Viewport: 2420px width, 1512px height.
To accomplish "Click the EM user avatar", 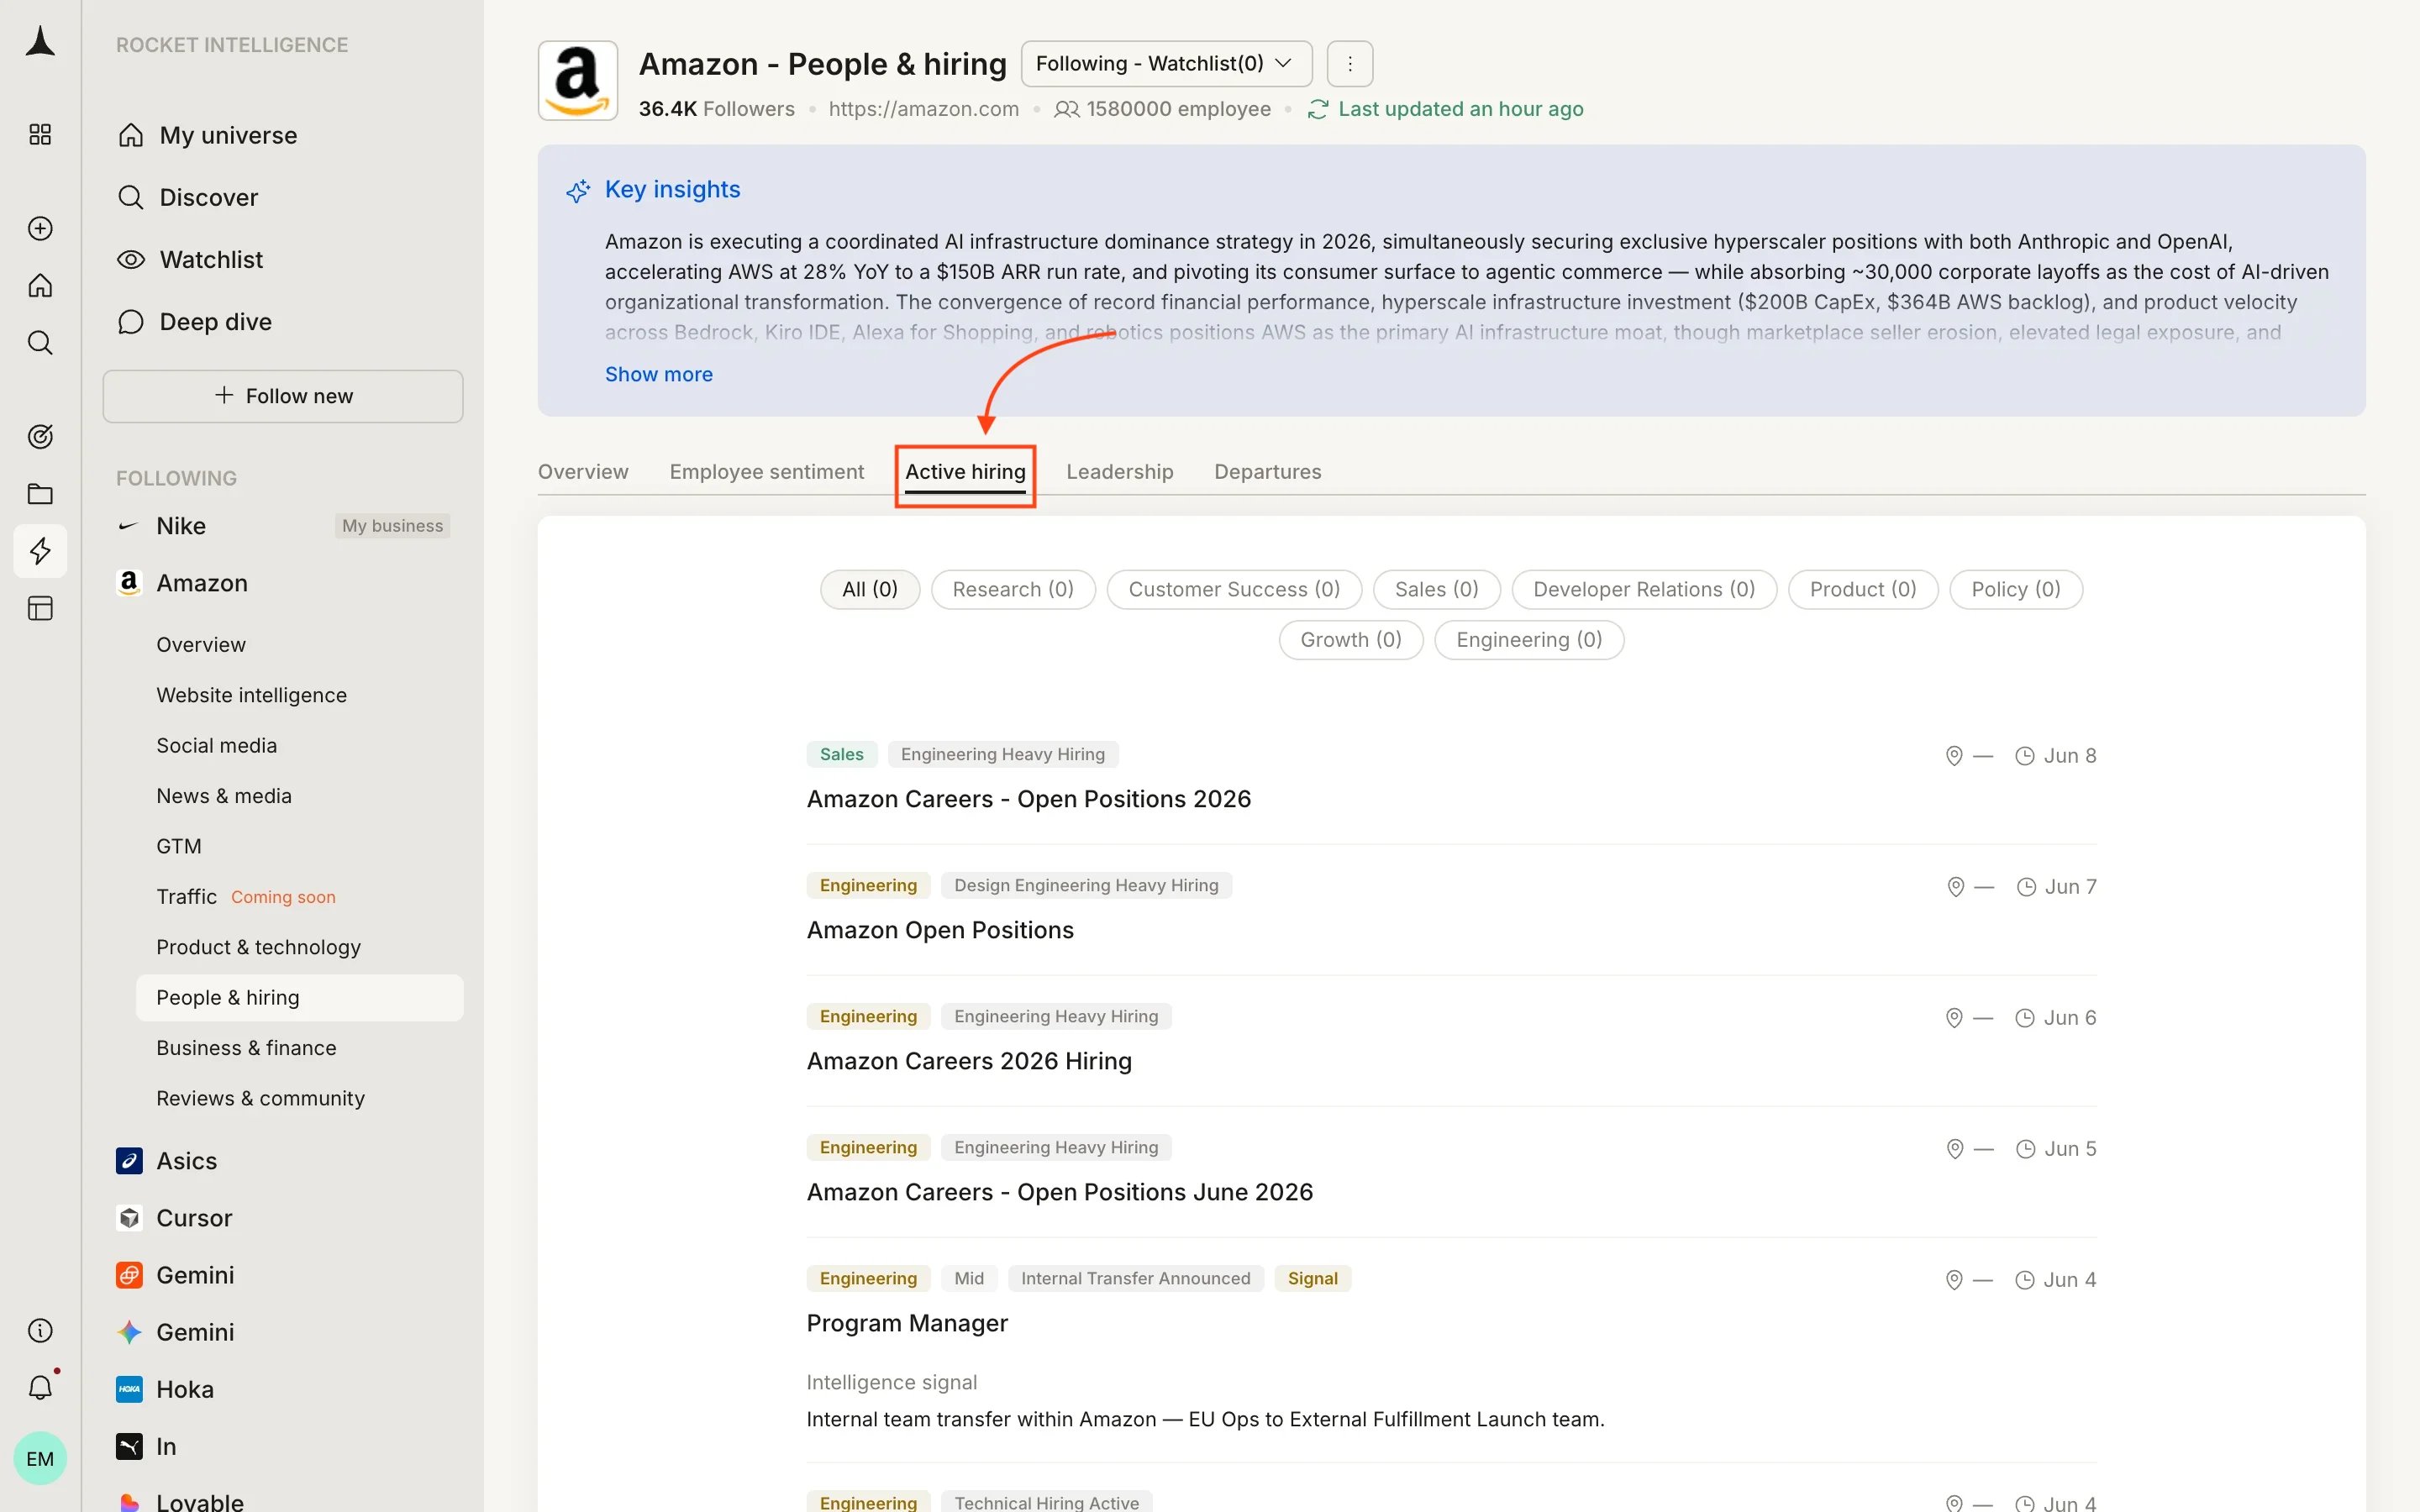I will (x=40, y=1459).
